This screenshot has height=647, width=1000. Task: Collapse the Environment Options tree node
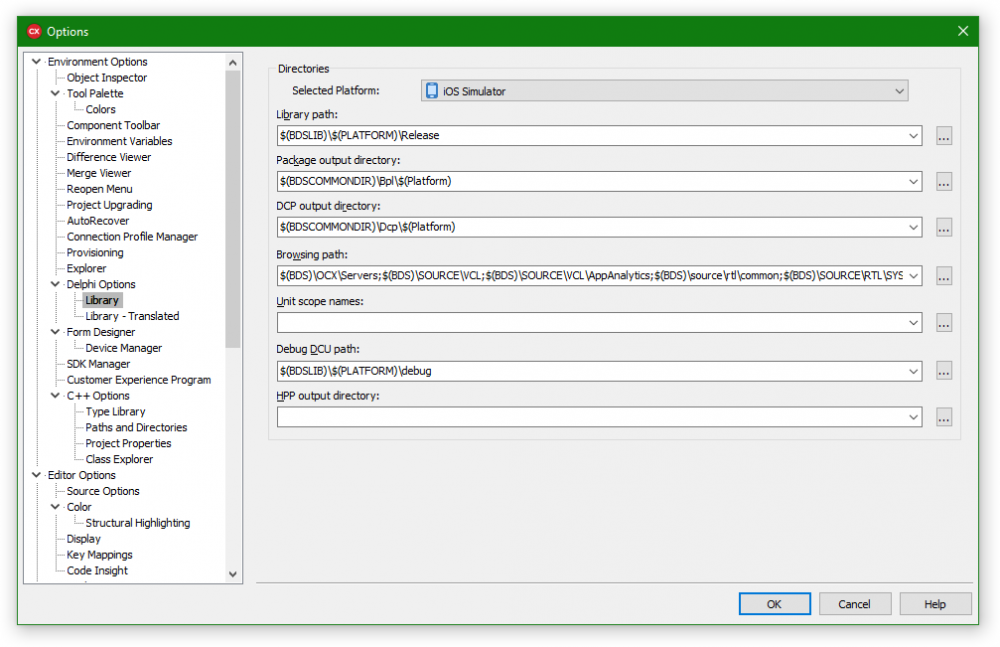pos(36,62)
